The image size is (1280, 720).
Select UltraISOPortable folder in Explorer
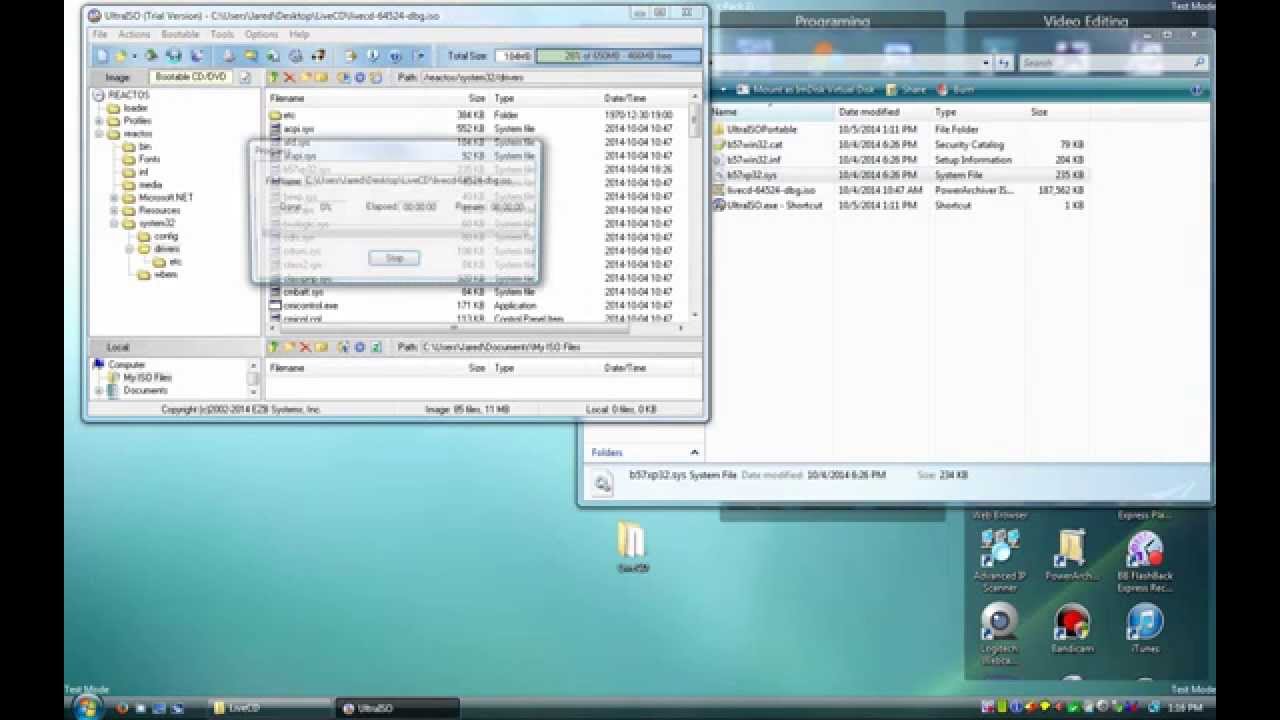(763, 130)
